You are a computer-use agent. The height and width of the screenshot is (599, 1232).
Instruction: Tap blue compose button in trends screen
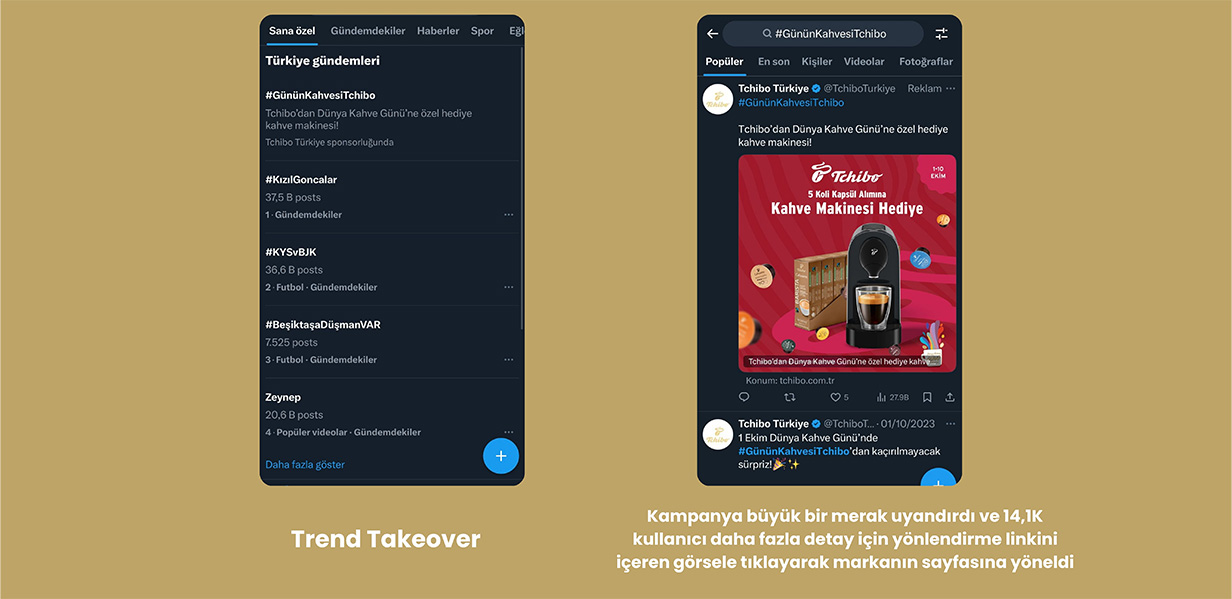click(501, 456)
